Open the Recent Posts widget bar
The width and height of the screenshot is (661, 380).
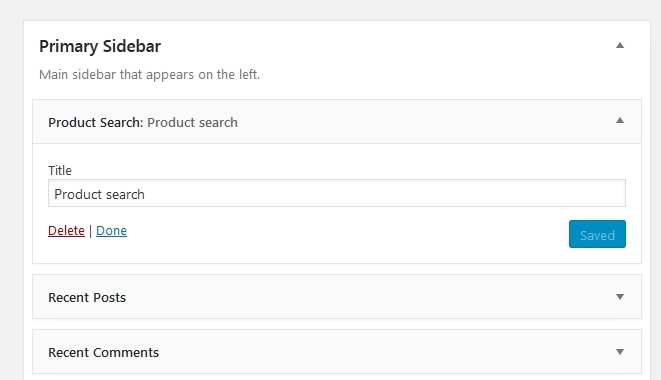pos(337,297)
